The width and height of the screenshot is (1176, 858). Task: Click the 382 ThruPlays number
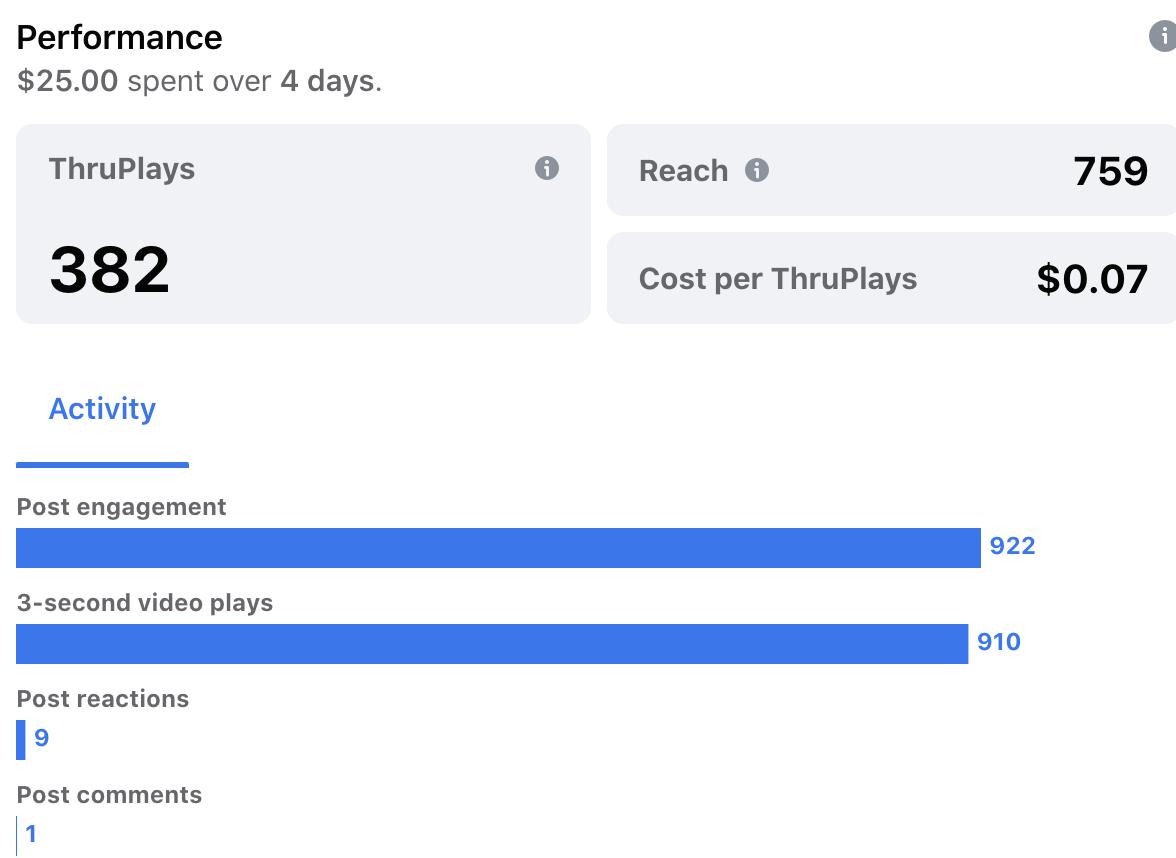(x=110, y=270)
